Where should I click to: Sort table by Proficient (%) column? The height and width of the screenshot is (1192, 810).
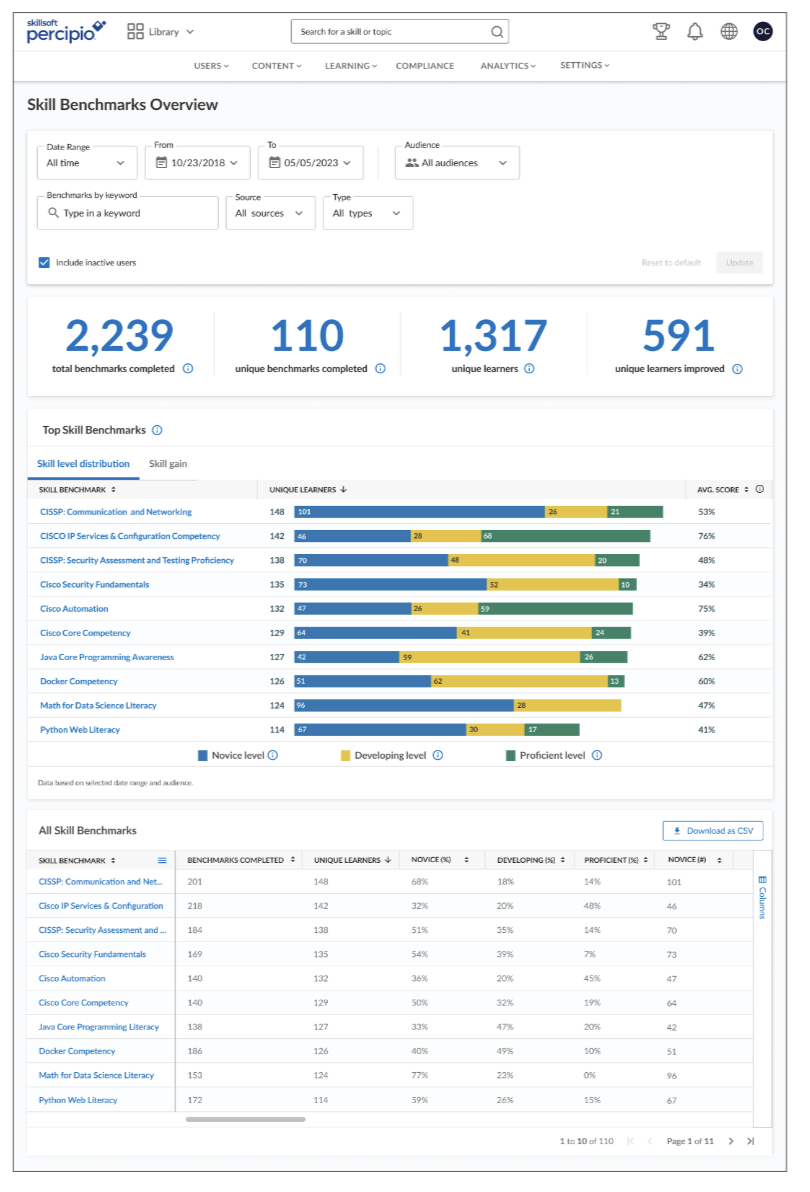pos(616,861)
